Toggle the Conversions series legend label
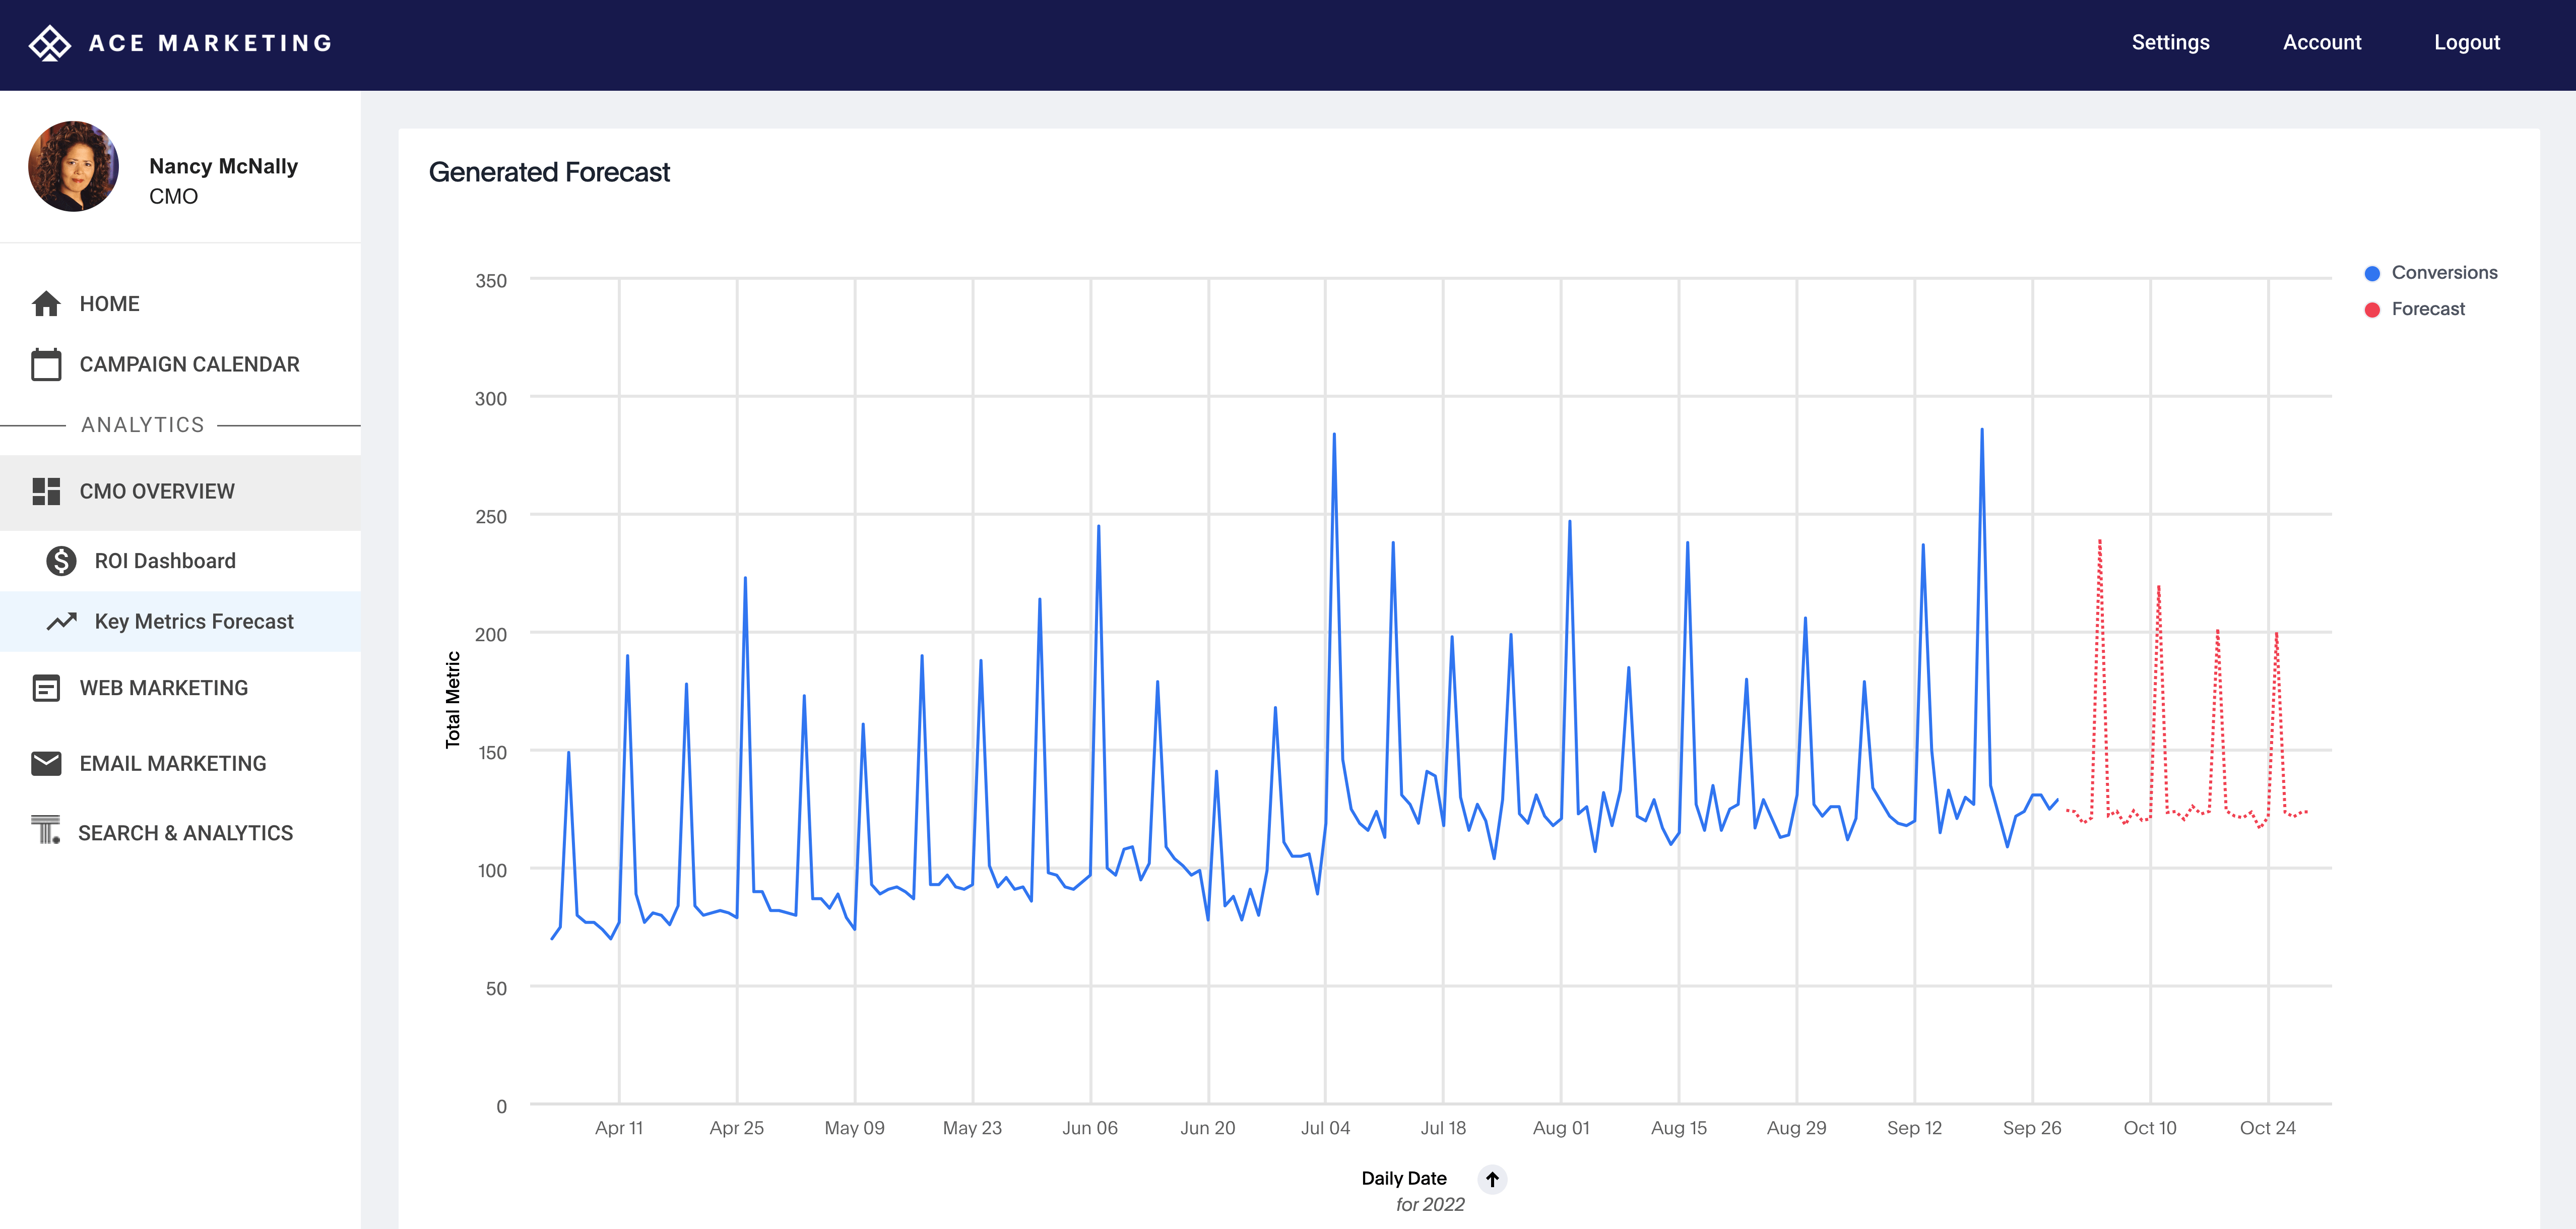The width and height of the screenshot is (2576, 1229). [x=2444, y=273]
